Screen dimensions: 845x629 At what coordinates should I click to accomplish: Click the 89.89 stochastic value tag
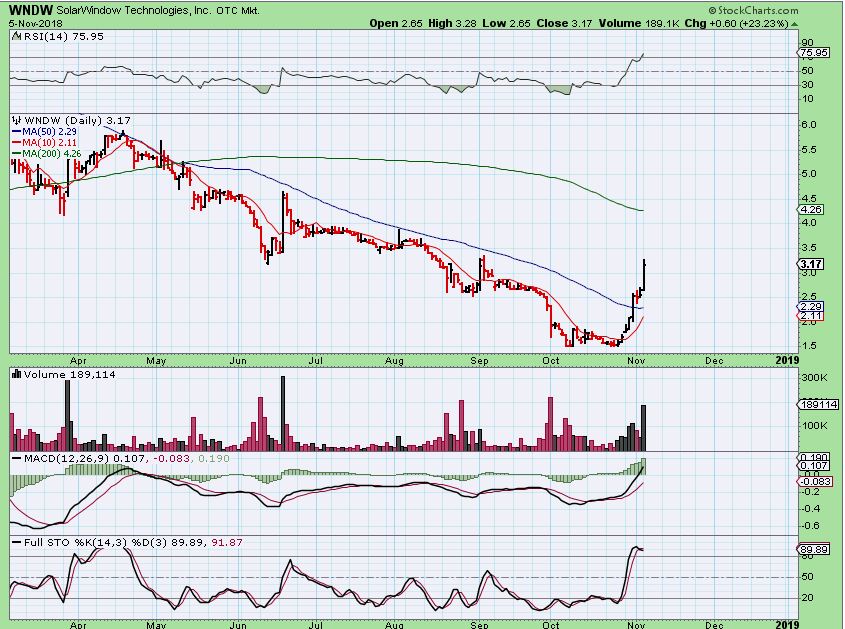(x=813, y=549)
